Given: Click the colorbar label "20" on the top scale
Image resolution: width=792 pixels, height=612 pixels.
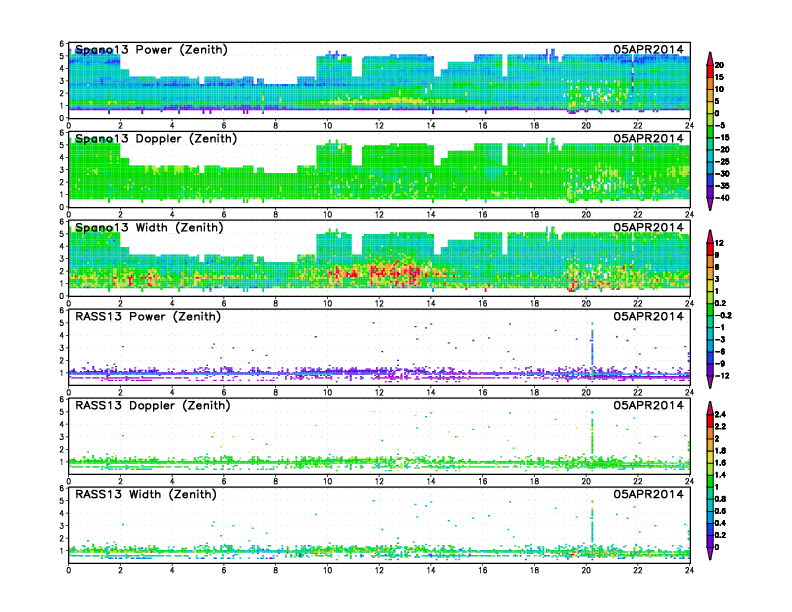Looking at the screenshot, I should [x=719, y=65].
